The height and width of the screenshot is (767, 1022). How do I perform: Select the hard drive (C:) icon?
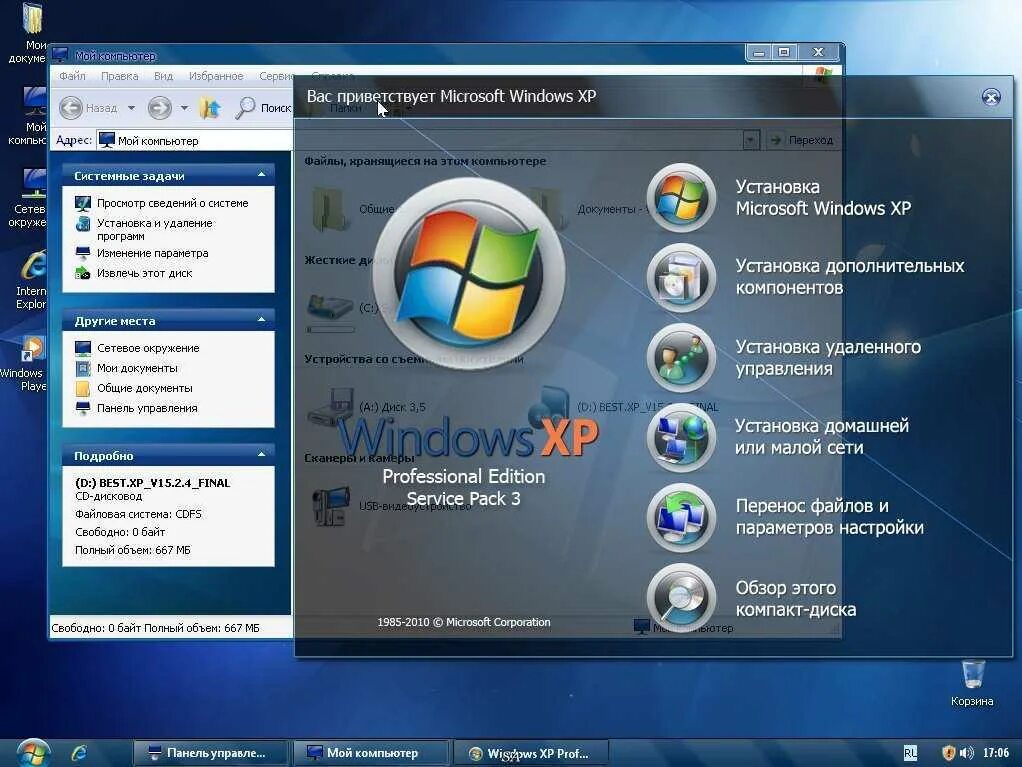pyautogui.click(x=330, y=307)
